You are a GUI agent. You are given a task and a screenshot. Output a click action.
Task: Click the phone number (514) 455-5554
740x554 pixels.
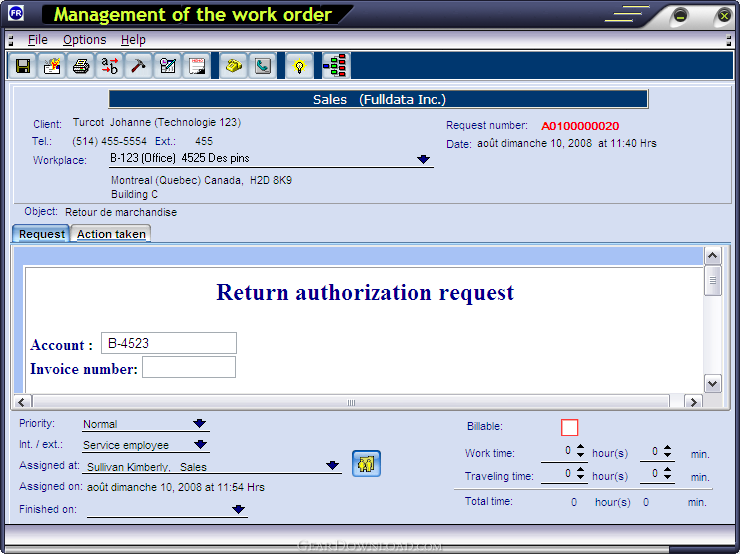109,141
